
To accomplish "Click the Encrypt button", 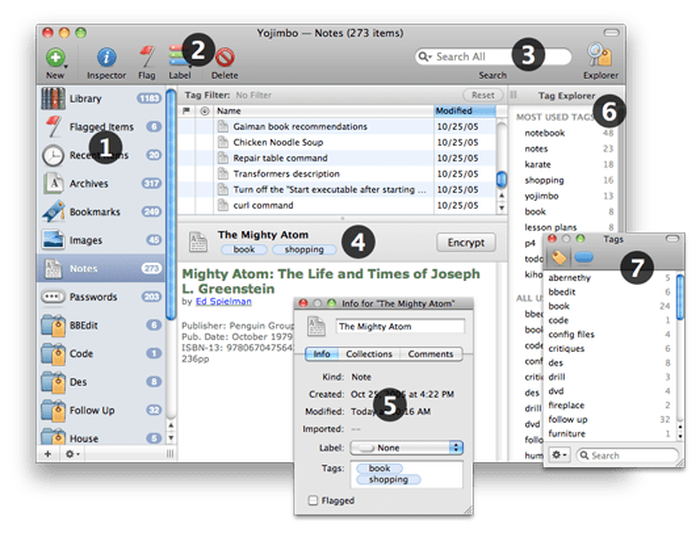I will pos(466,242).
